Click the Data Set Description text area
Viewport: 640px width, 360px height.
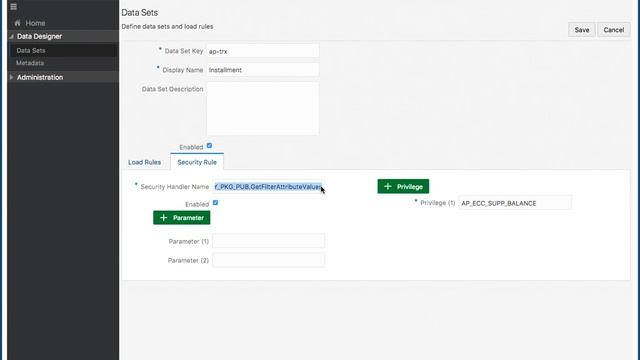(x=262, y=109)
